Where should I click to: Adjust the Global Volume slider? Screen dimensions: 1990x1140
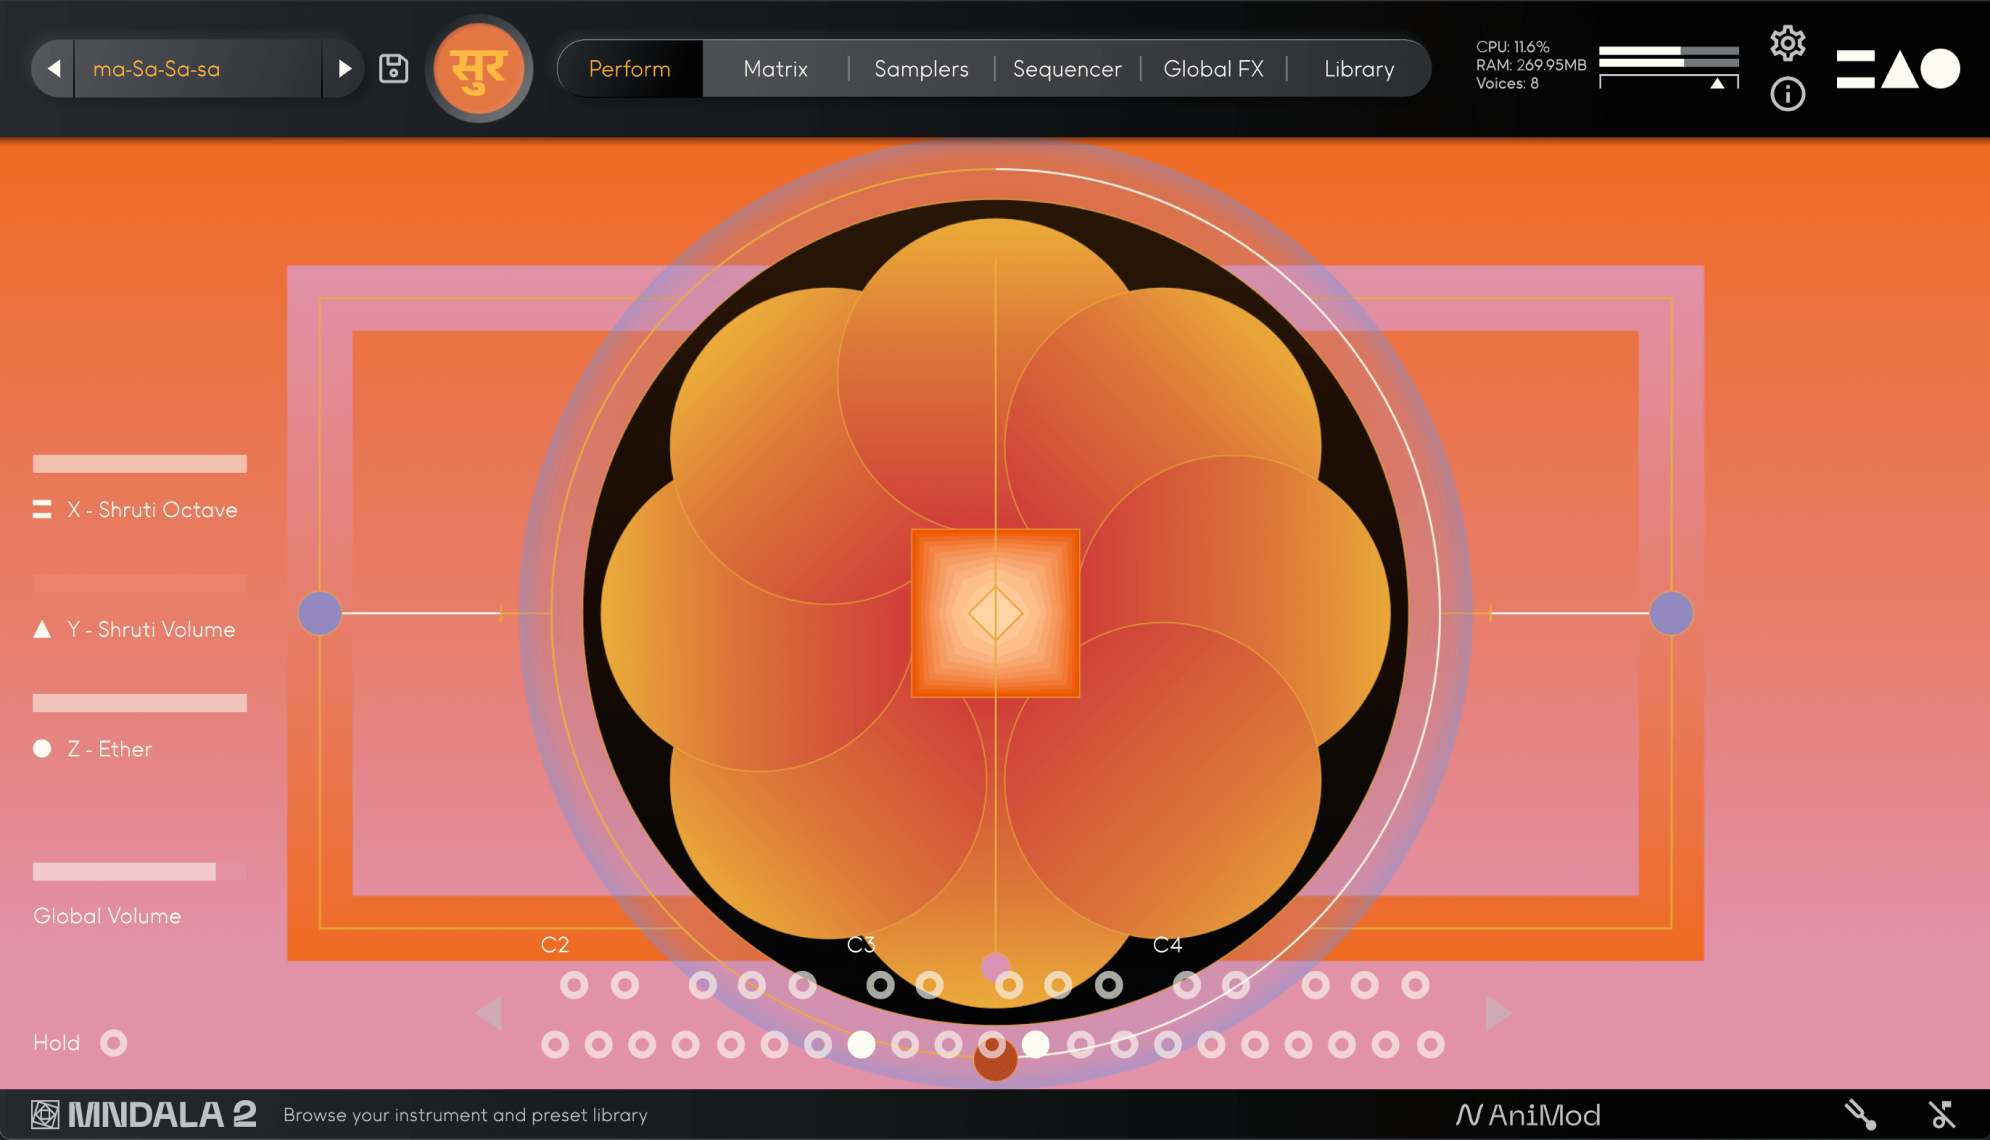pyautogui.click(x=139, y=872)
